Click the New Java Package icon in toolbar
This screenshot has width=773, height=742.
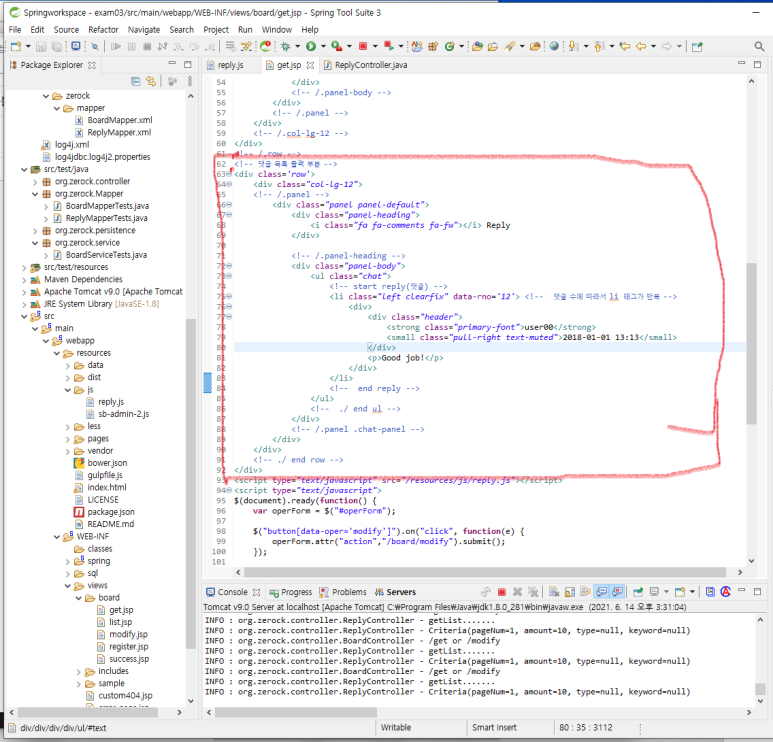tap(433, 46)
